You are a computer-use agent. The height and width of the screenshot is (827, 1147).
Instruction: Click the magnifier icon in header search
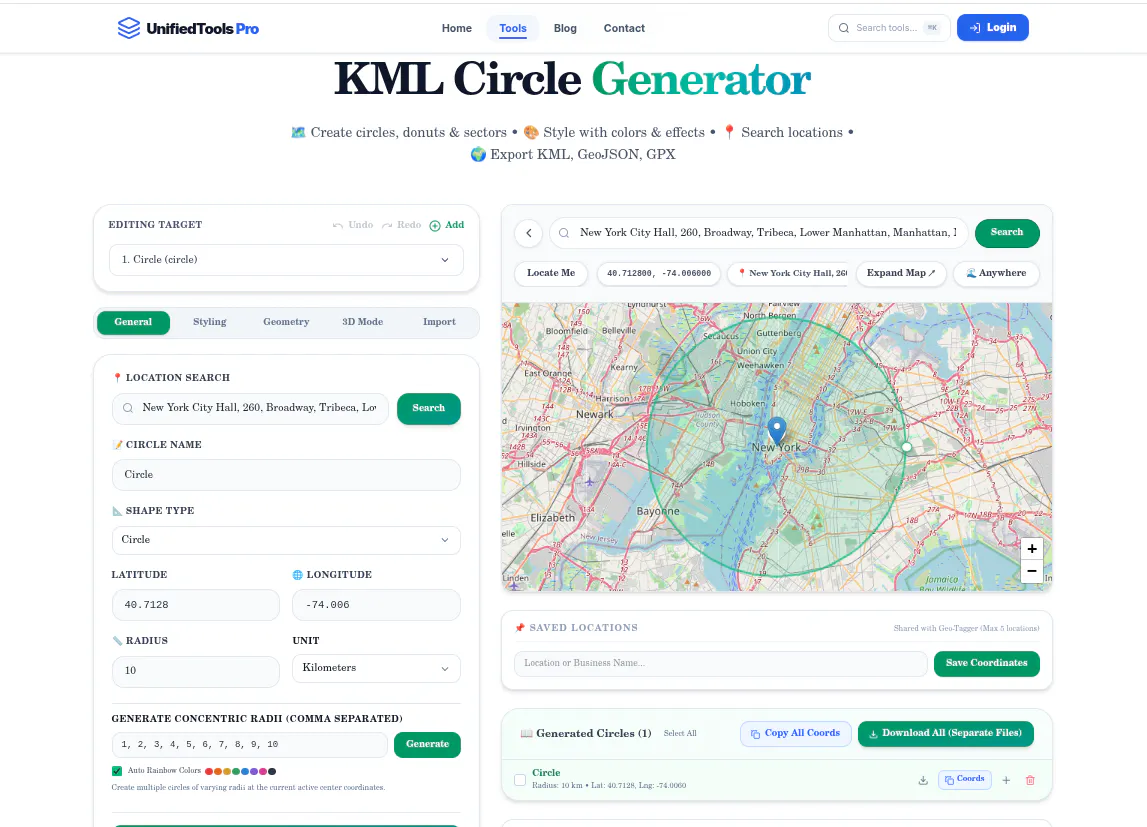pyautogui.click(x=843, y=28)
